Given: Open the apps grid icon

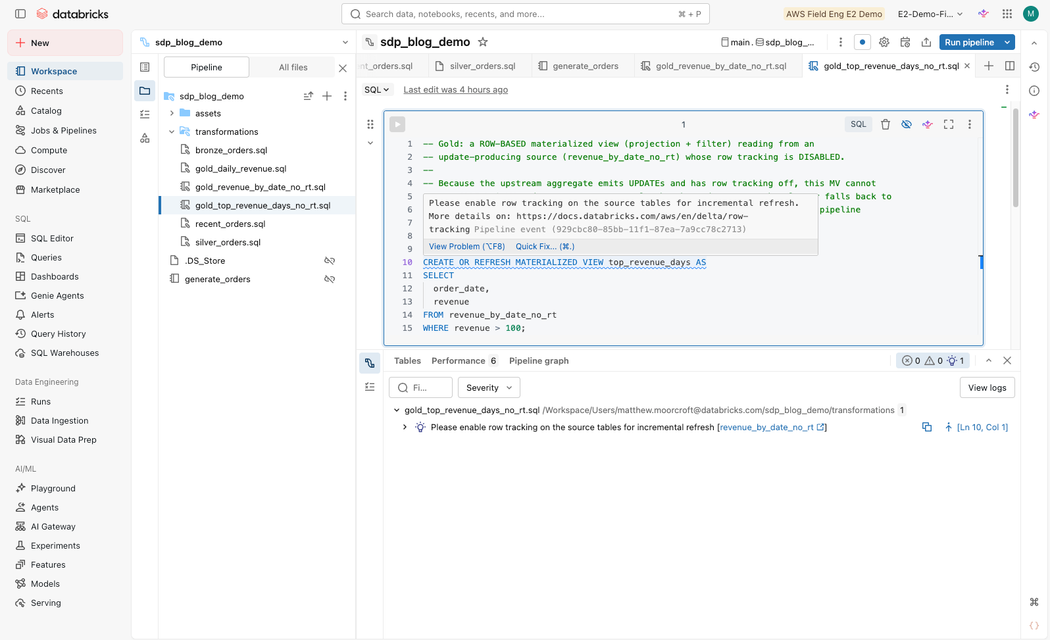Looking at the screenshot, I should coord(1006,13).
